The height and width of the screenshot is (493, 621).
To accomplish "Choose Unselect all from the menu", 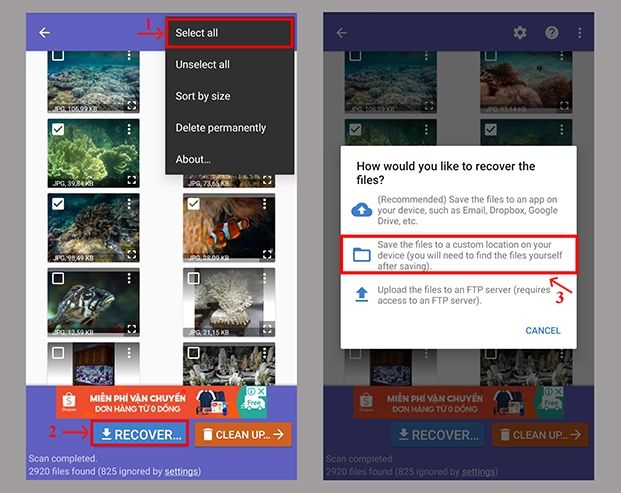I will 230,64.
